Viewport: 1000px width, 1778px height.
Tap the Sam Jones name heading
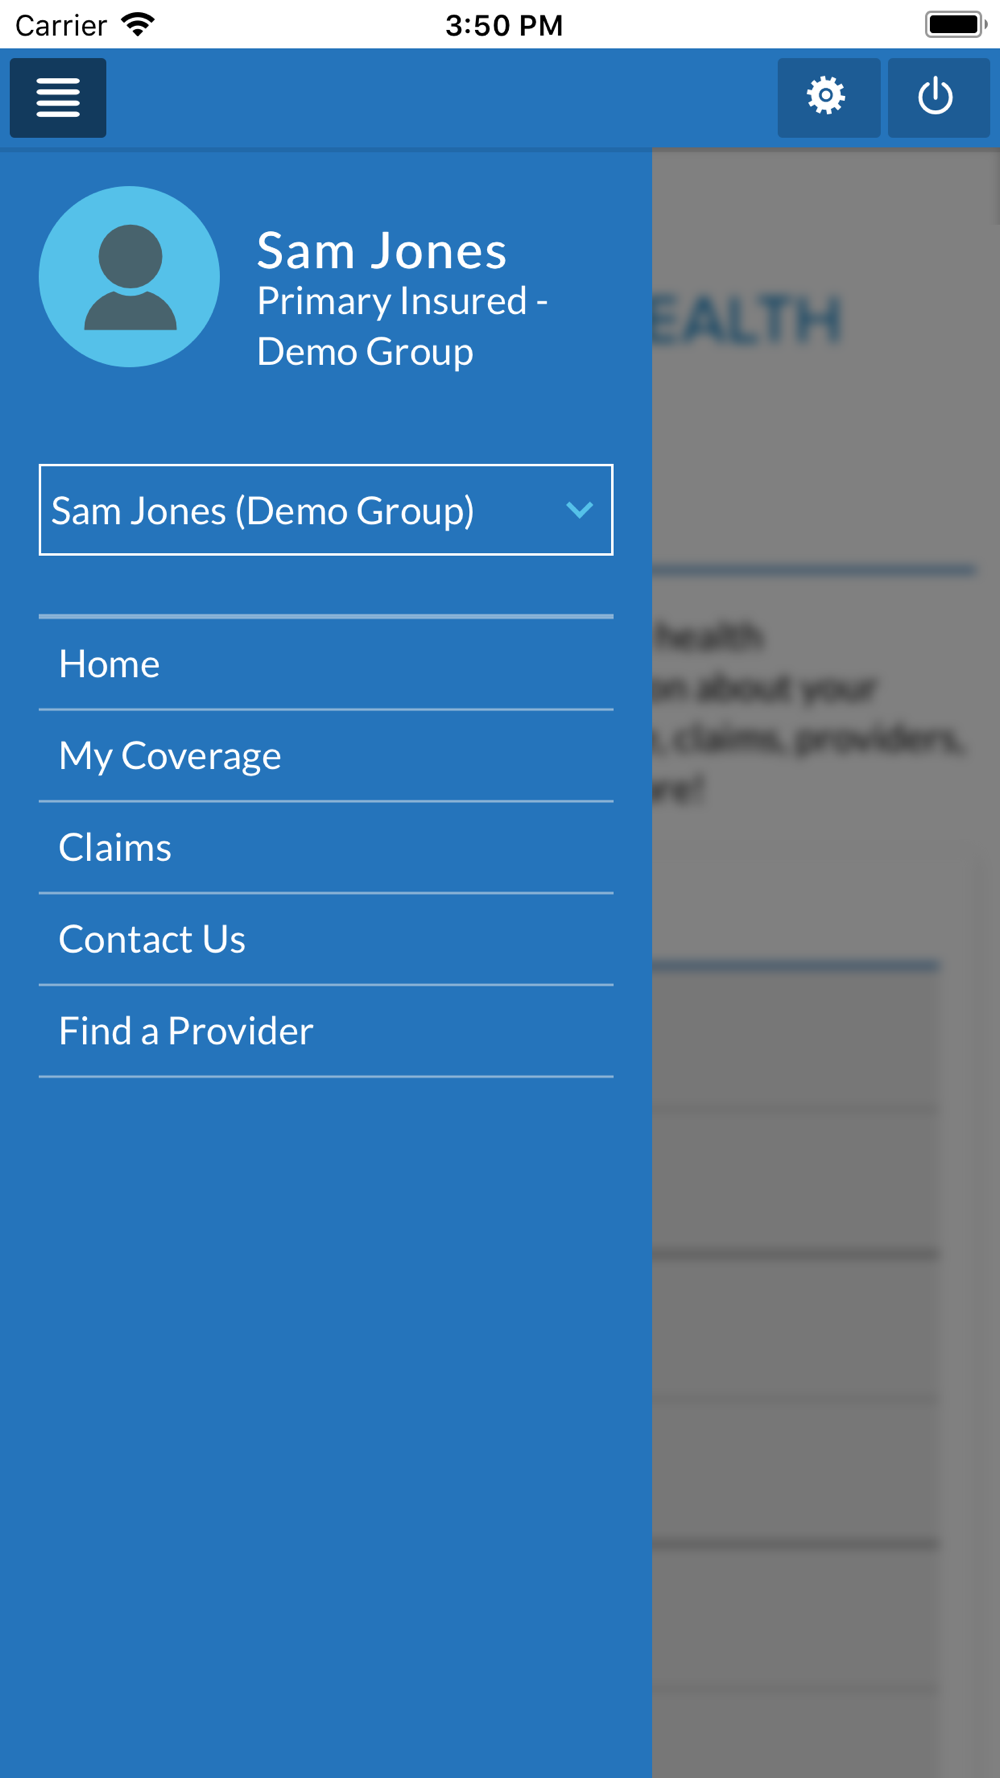381,250
